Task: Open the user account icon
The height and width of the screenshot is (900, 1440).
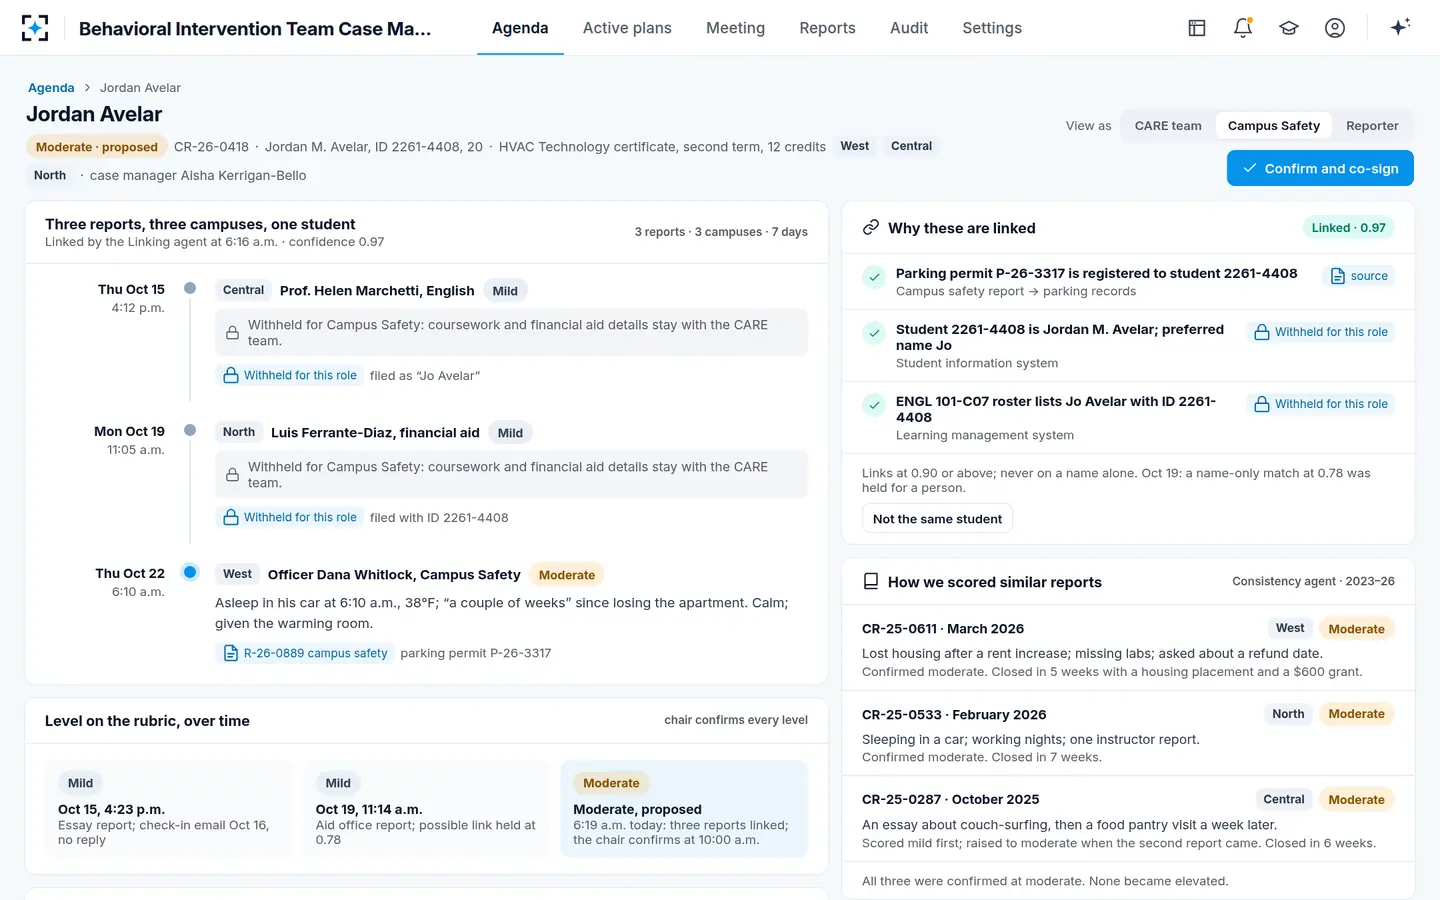Action: pyautogui.click(x=1335, y=28)
